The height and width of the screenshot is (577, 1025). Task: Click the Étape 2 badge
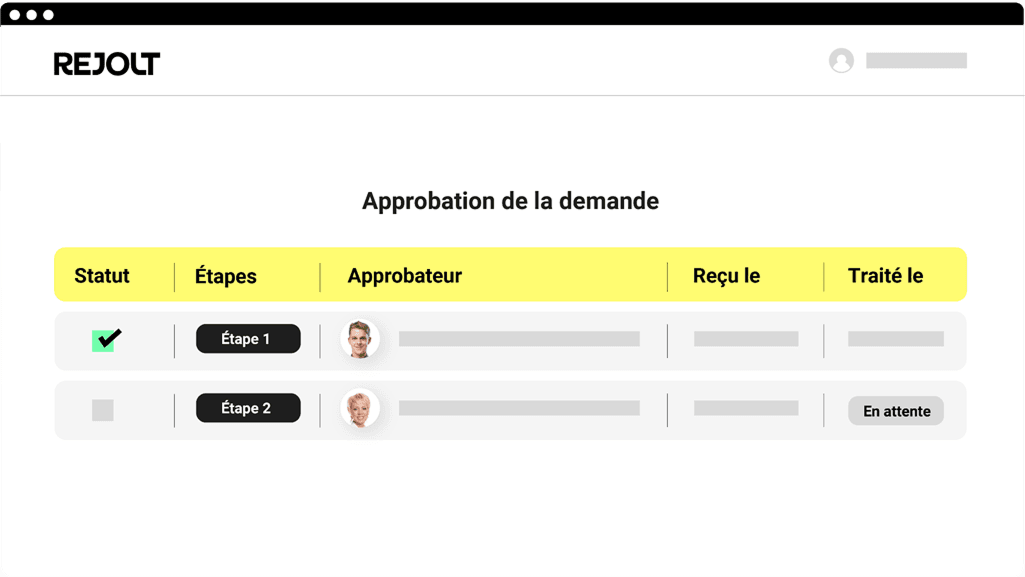[248, 408]
